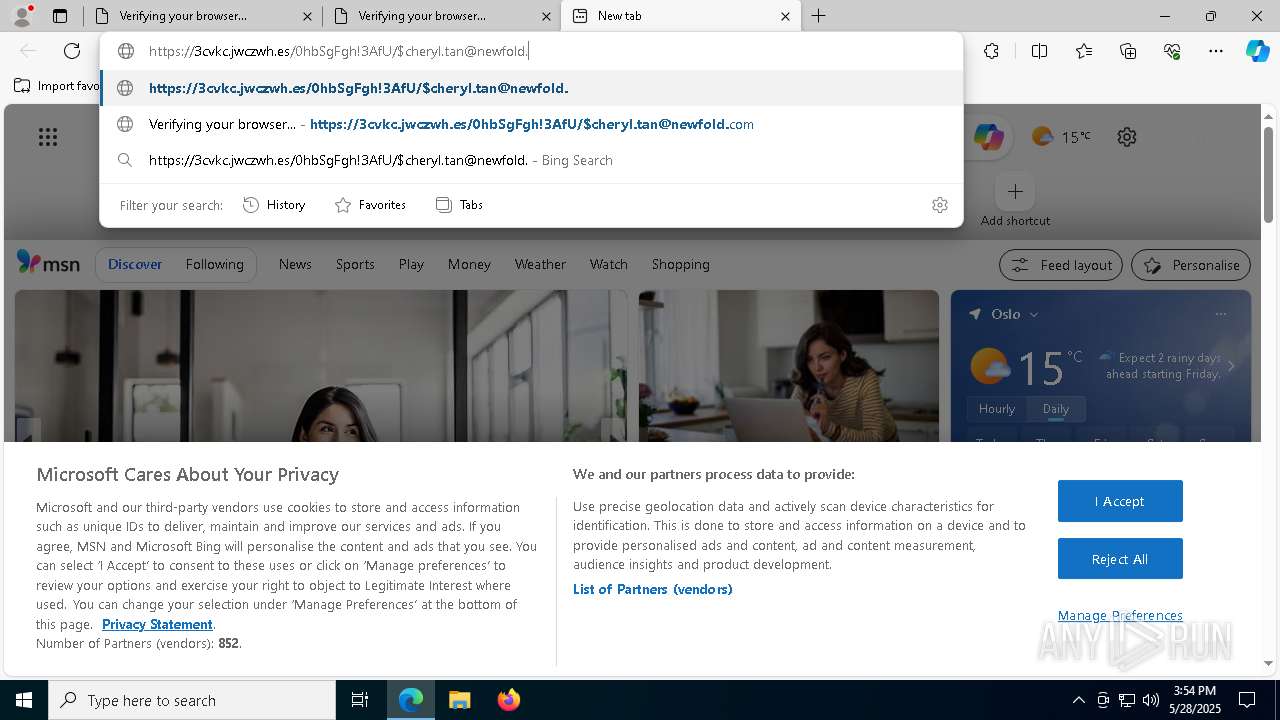Open the Privacy Statement link
This screenshot has width=1280, height=720.
[x=157, y=624]
